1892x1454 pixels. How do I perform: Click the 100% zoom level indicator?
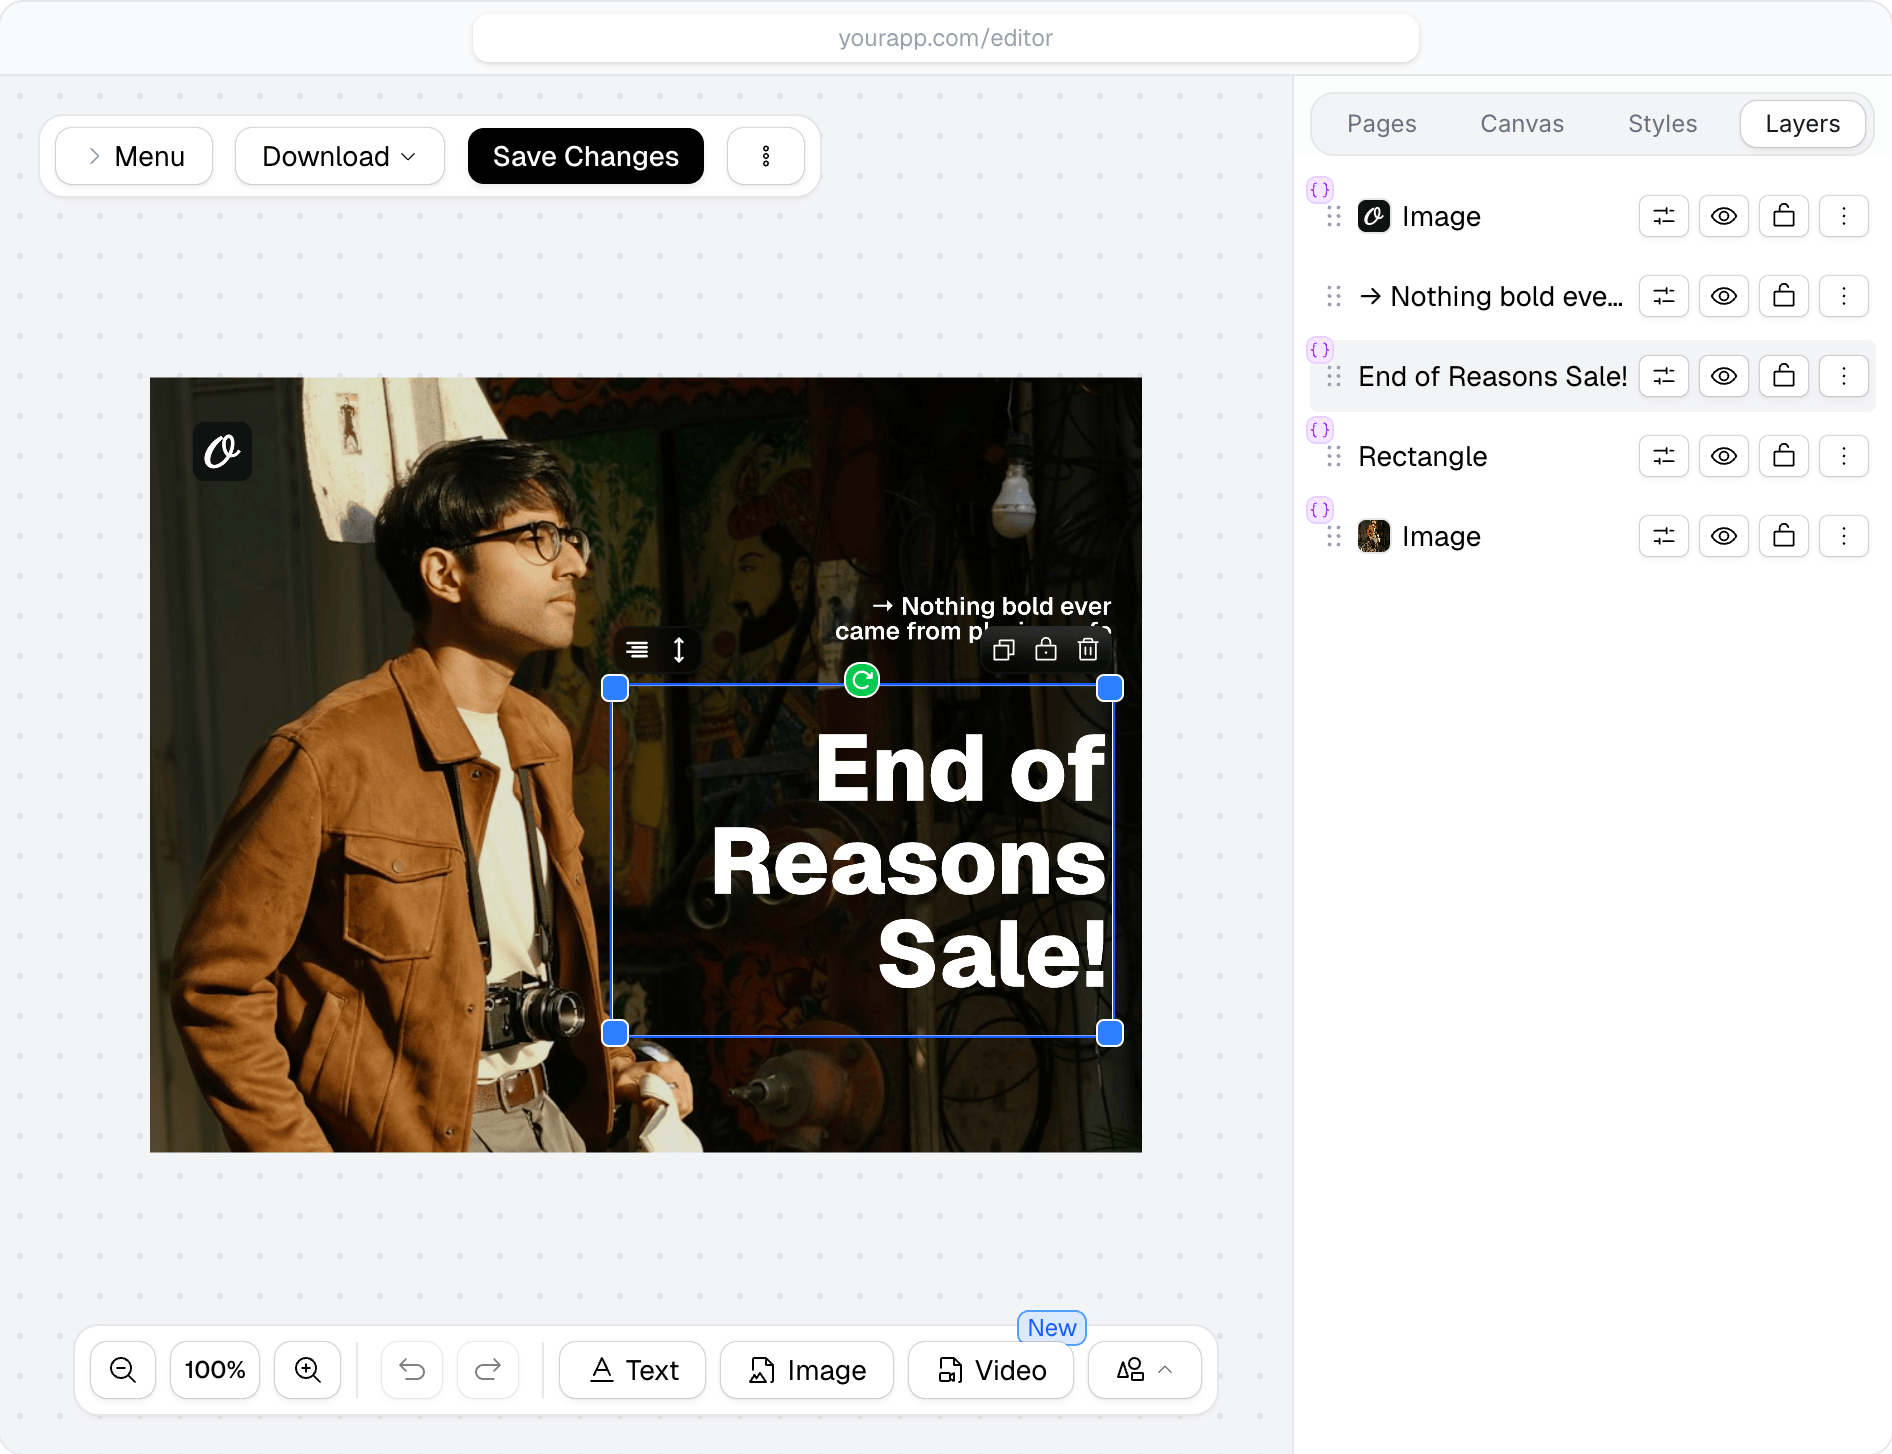[214, 1370]
